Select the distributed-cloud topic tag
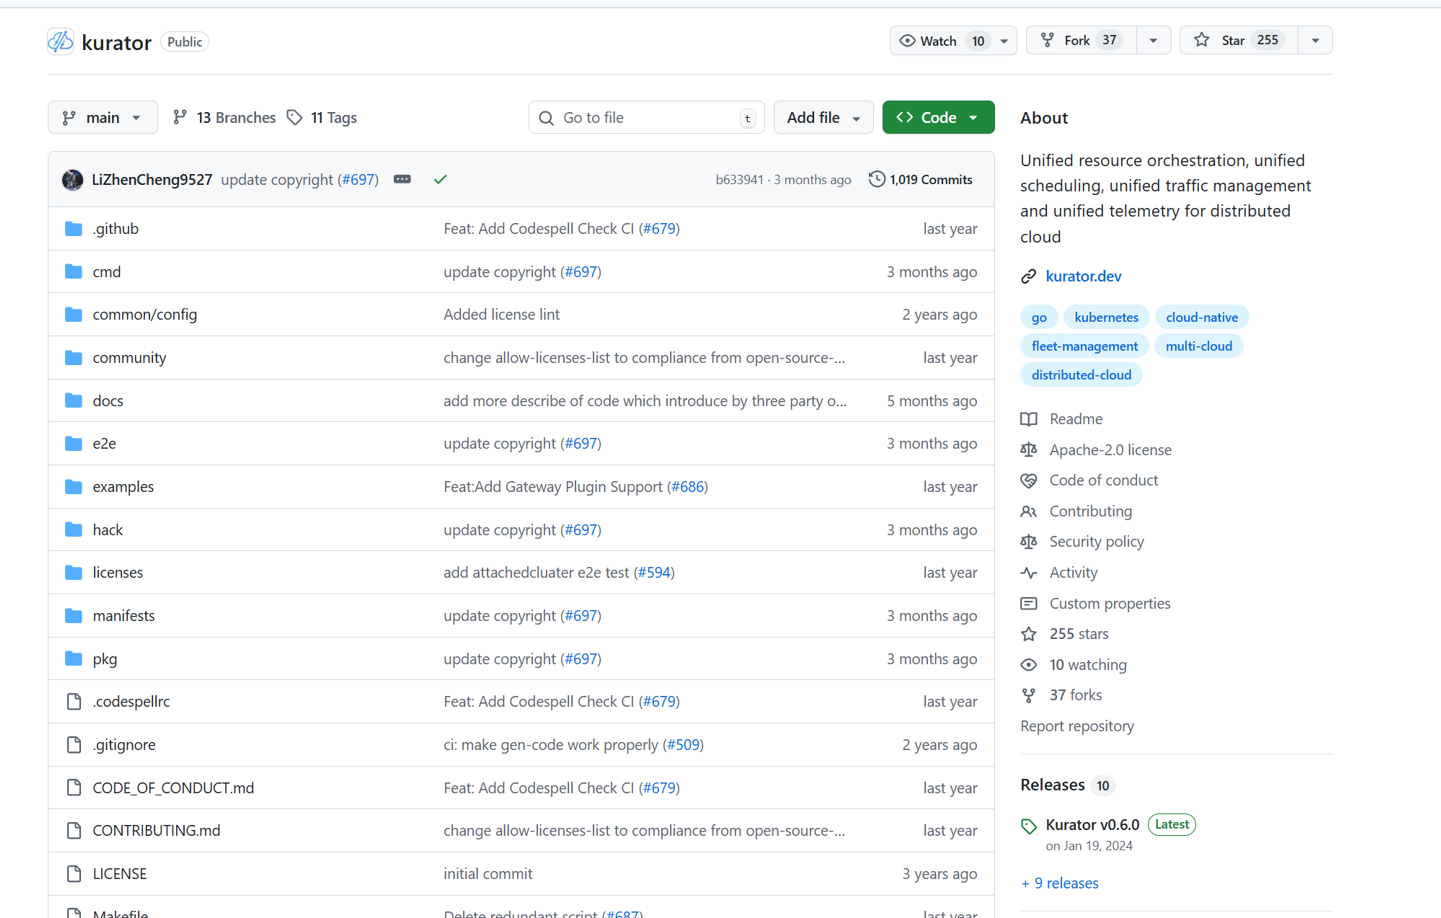This screenshot has width=1441, height=918. click(x=1081, y=375)
